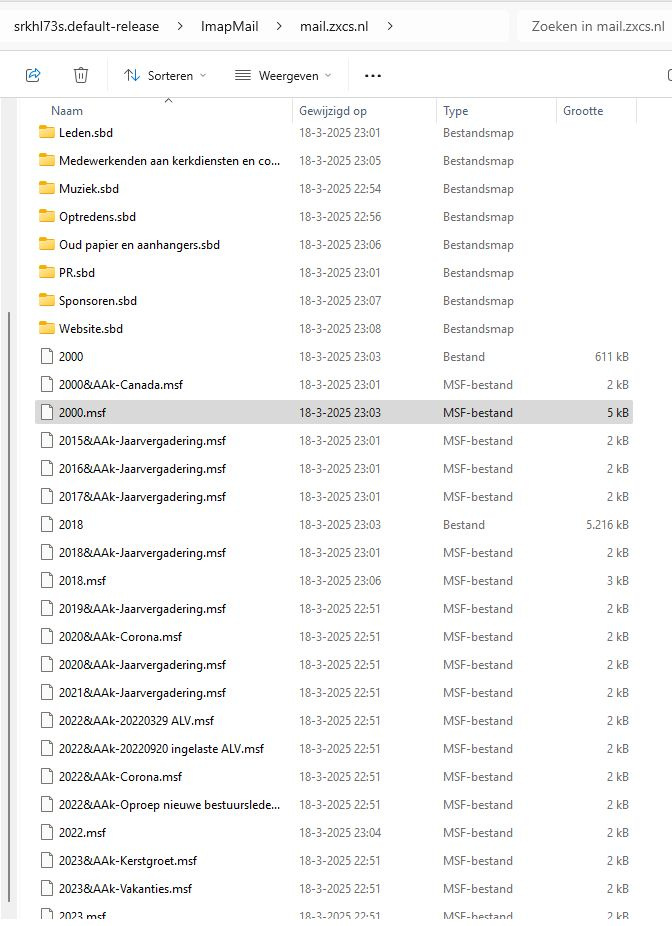The height and width of the screenshot is (926, 672).
Task: Click the 2015&AAk-Jaarvergadering.msf file icon
Action: [x=47, y=441]
